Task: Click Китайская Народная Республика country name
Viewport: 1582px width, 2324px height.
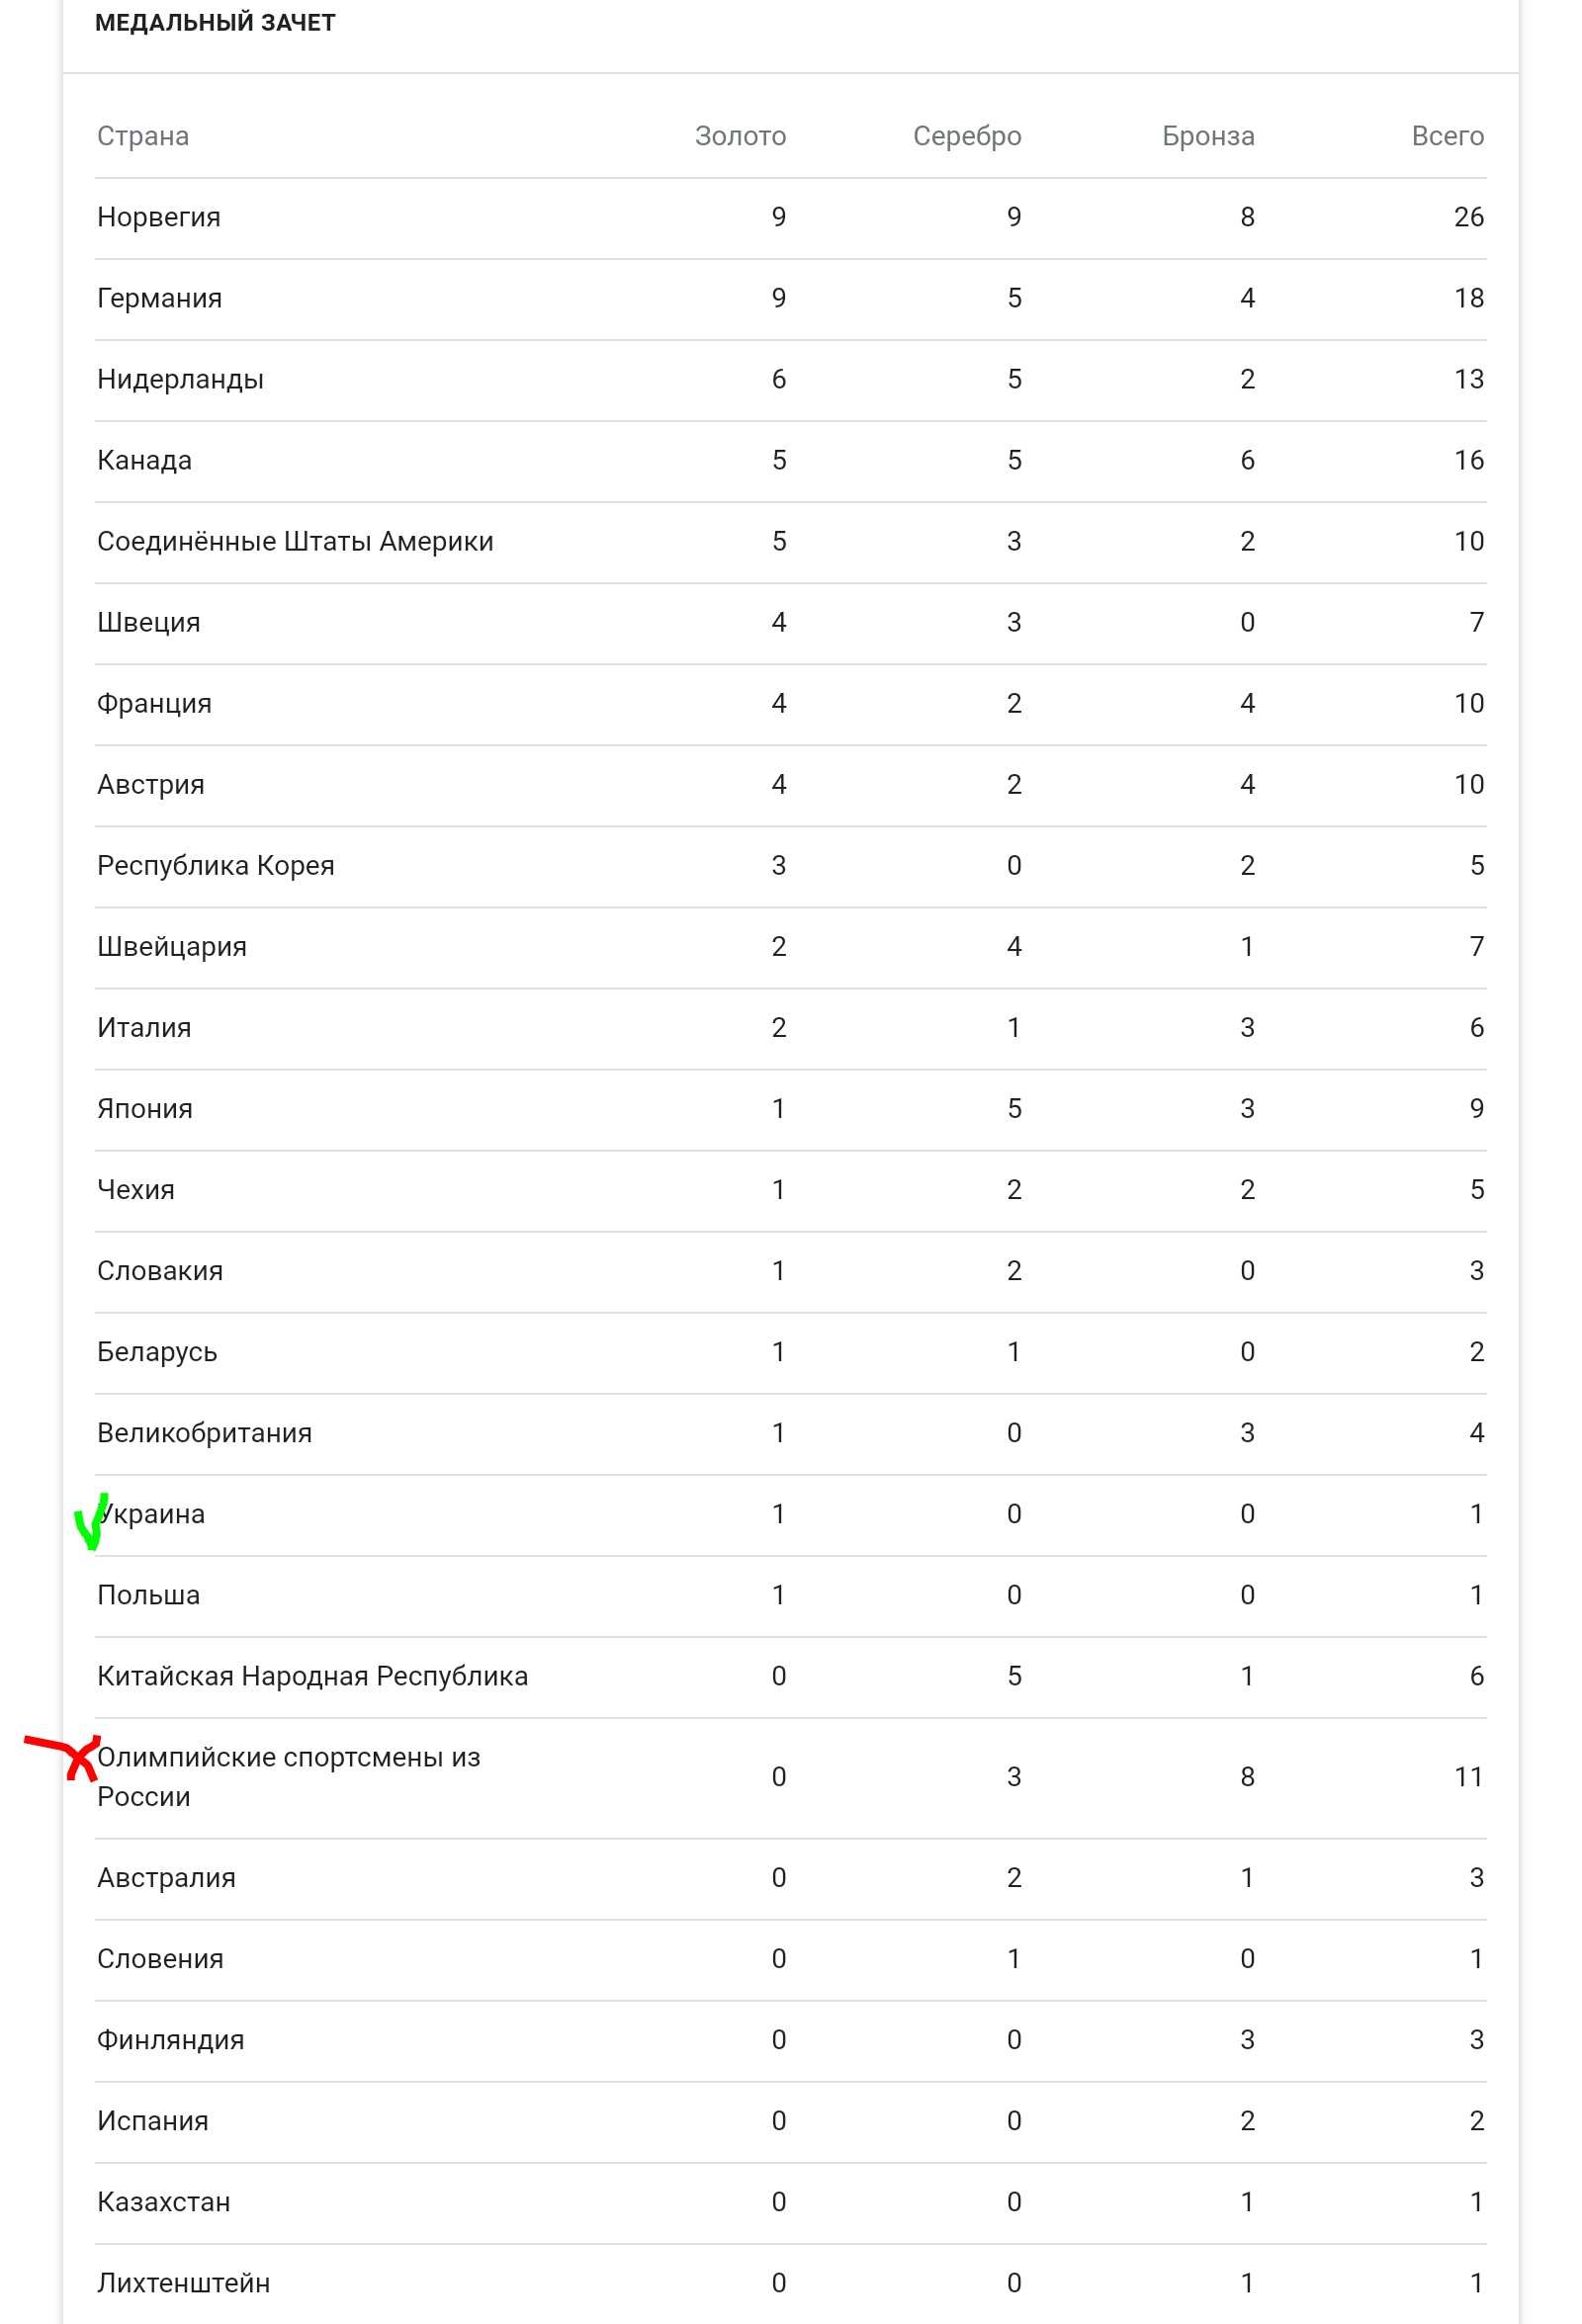Action: click(312, 1676)
